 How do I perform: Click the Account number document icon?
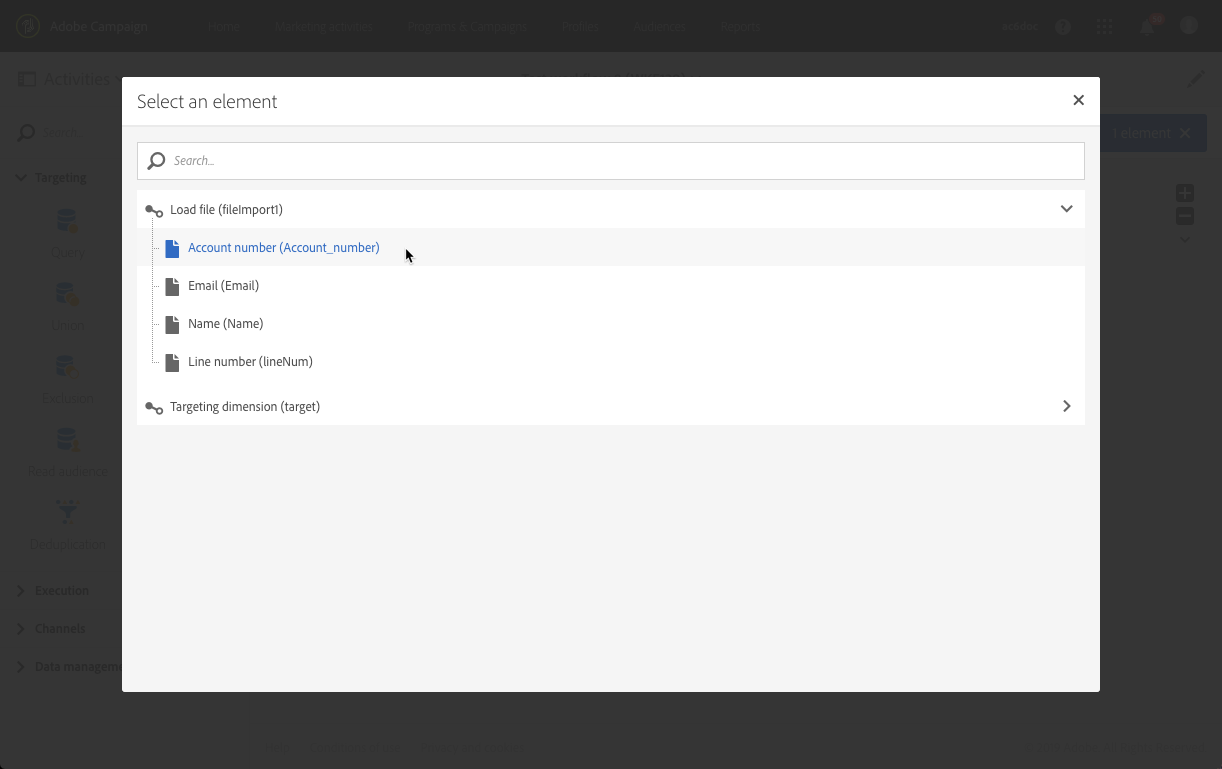pyautogui.click(x=172, y=248)
